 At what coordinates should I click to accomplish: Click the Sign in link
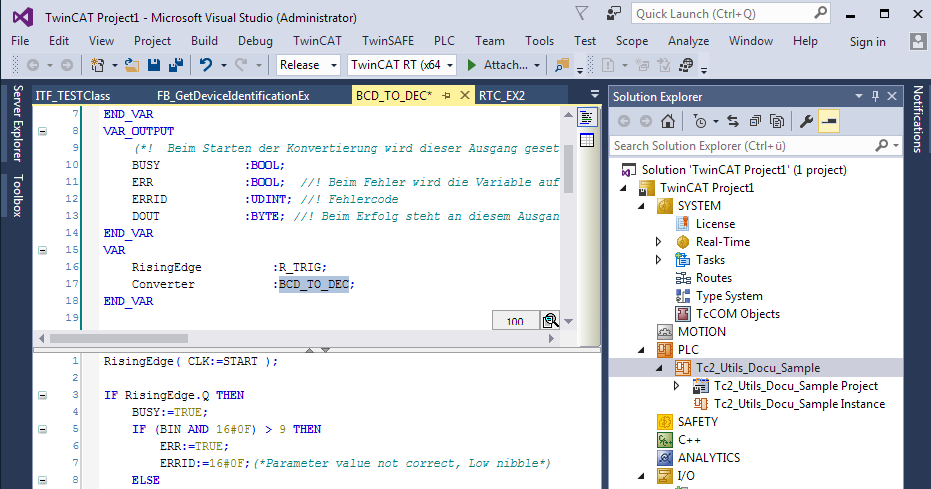(867, 42)
